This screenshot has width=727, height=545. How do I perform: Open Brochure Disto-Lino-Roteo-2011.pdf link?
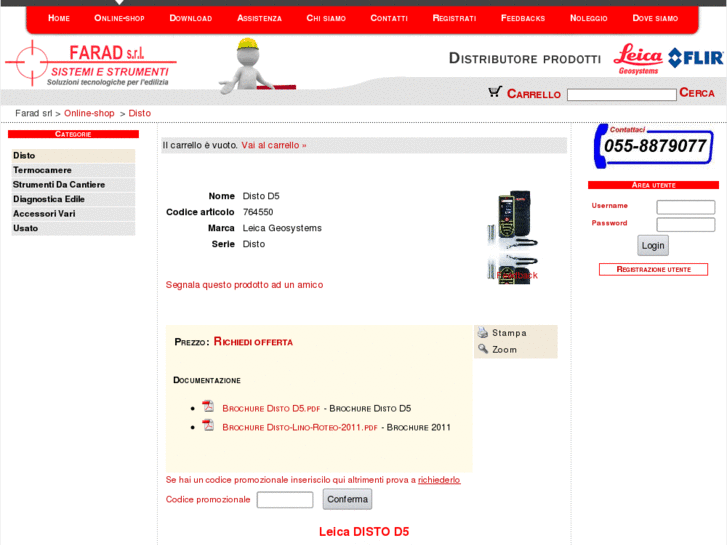pyautogui.click(x=300, y=428)
